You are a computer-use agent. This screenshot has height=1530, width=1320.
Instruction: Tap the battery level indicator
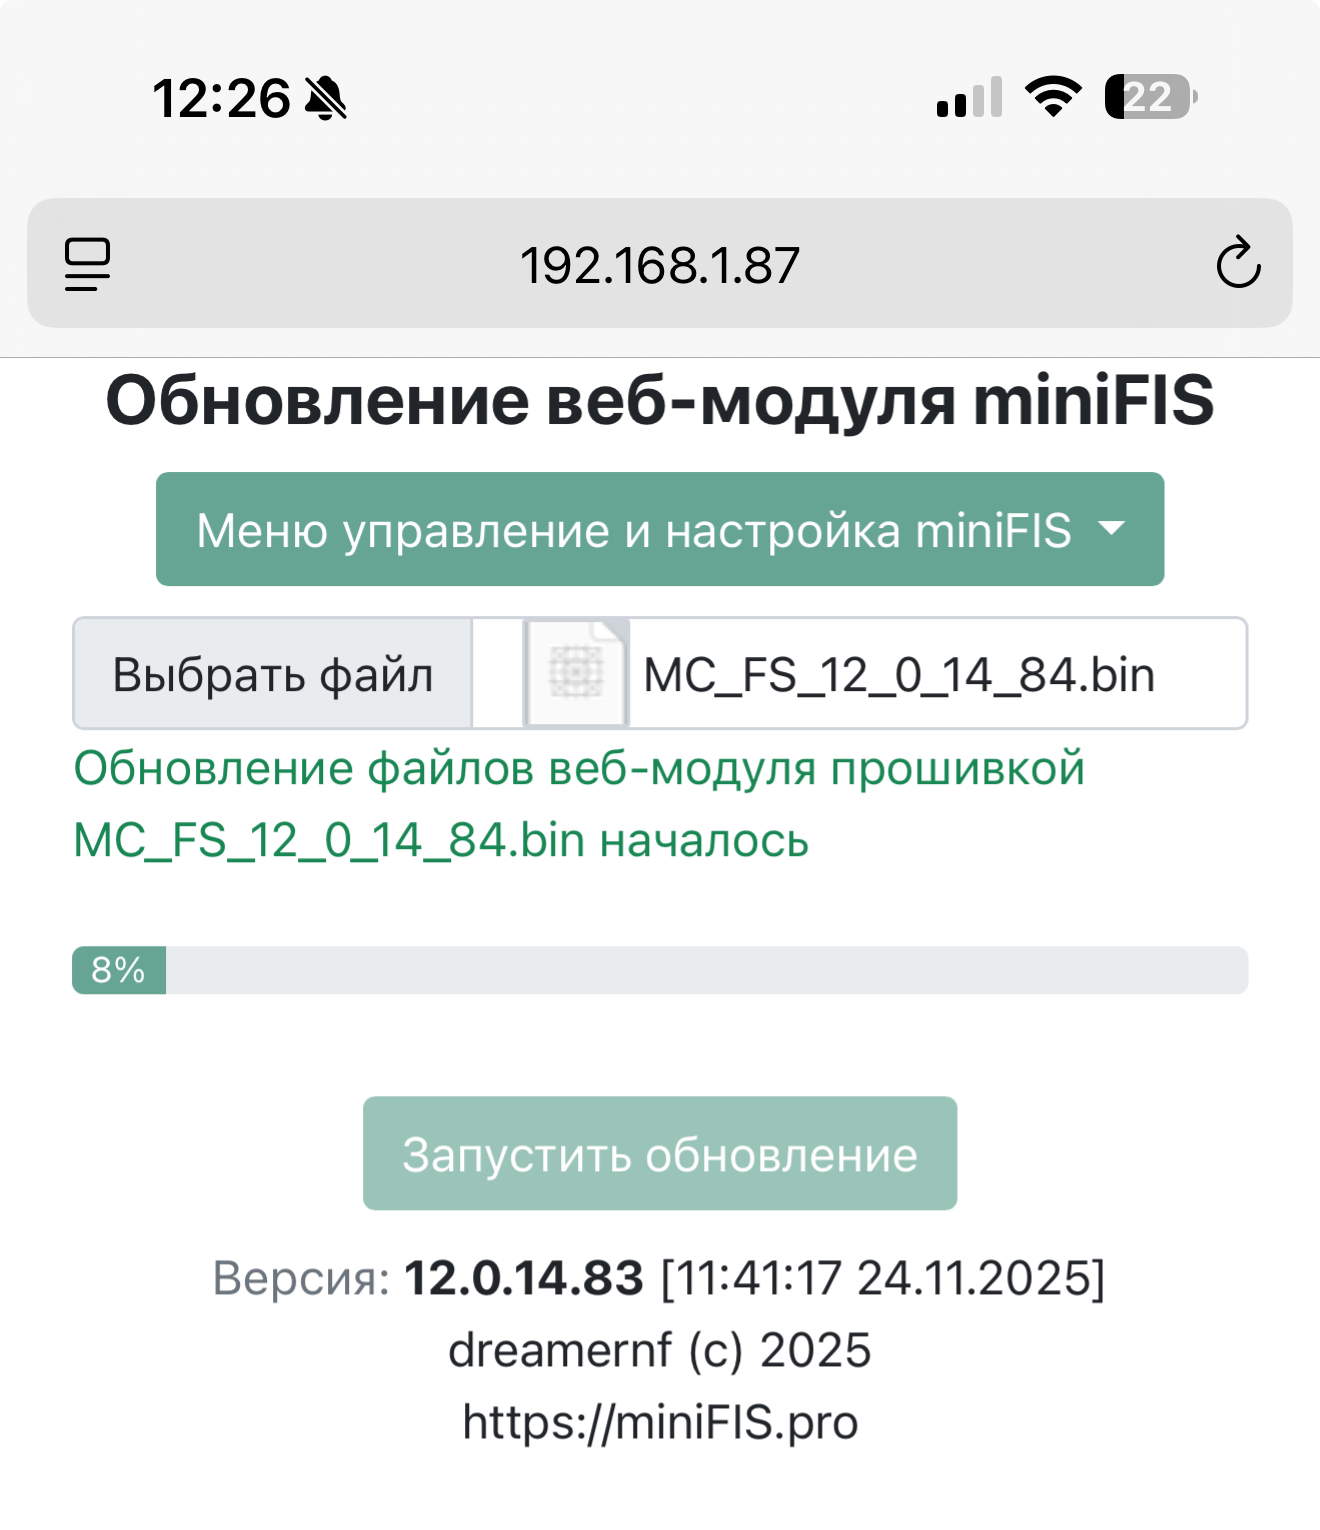[1150, 97]
